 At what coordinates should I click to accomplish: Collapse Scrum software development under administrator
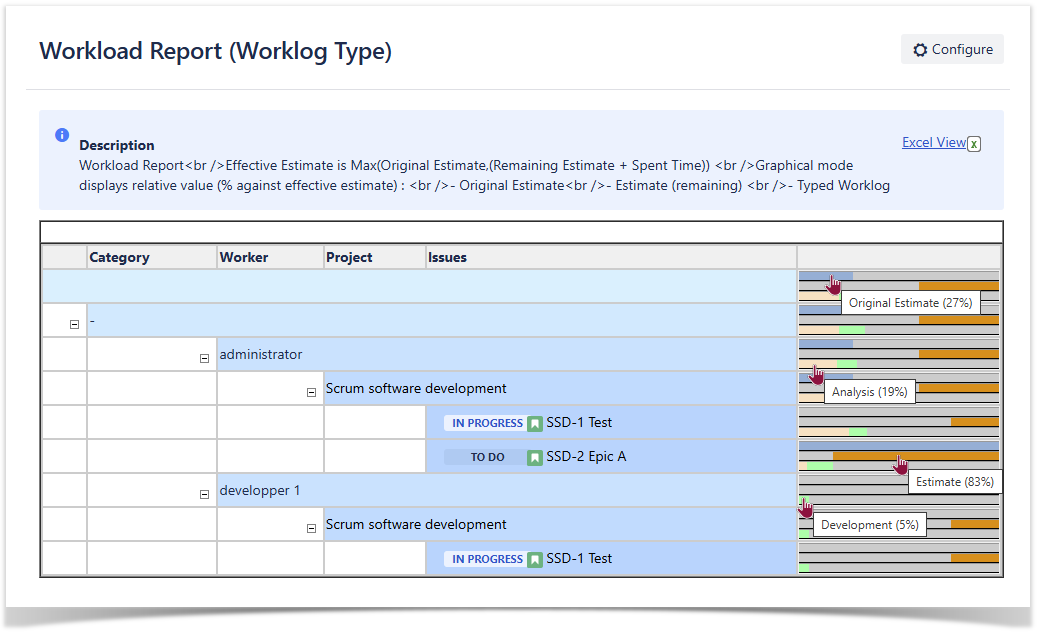(x=311, y=392)
